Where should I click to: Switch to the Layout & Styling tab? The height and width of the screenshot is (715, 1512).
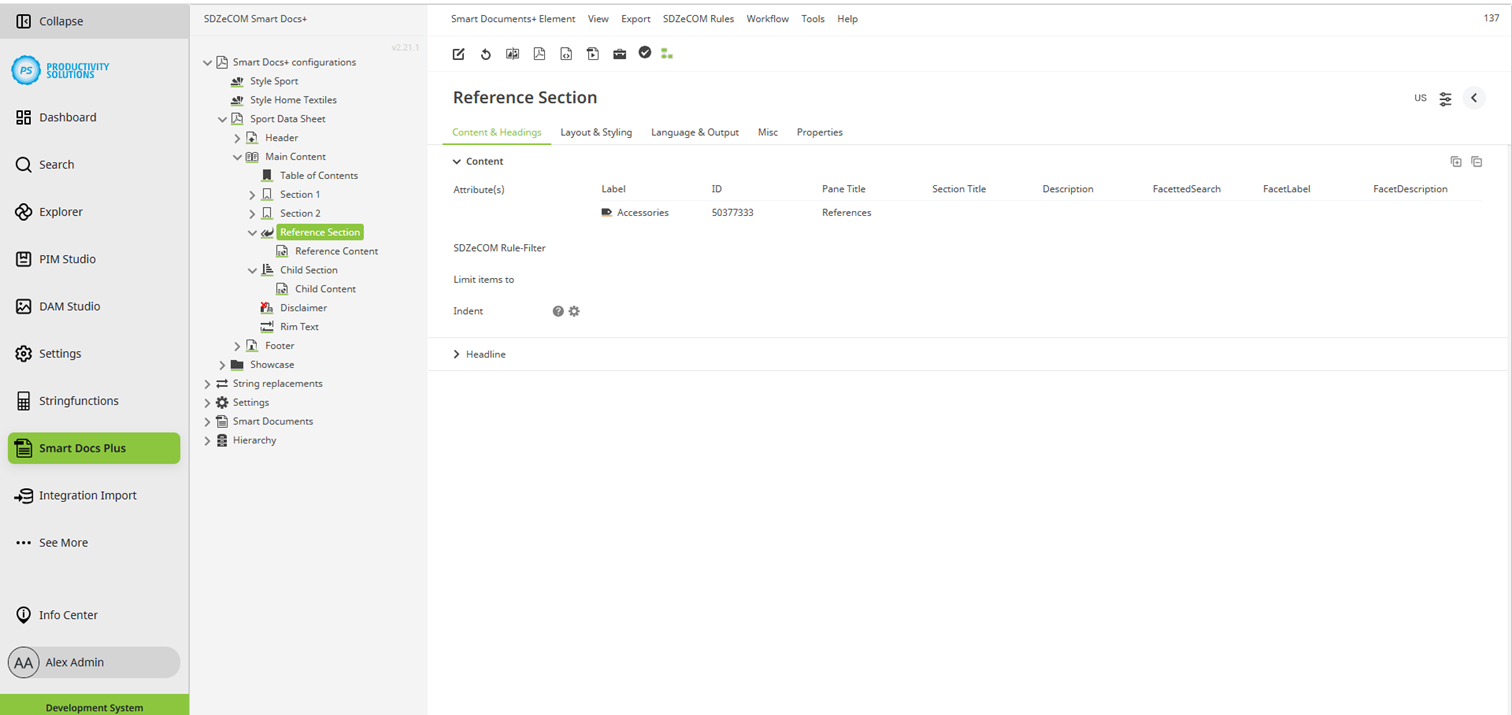[596, 132]
